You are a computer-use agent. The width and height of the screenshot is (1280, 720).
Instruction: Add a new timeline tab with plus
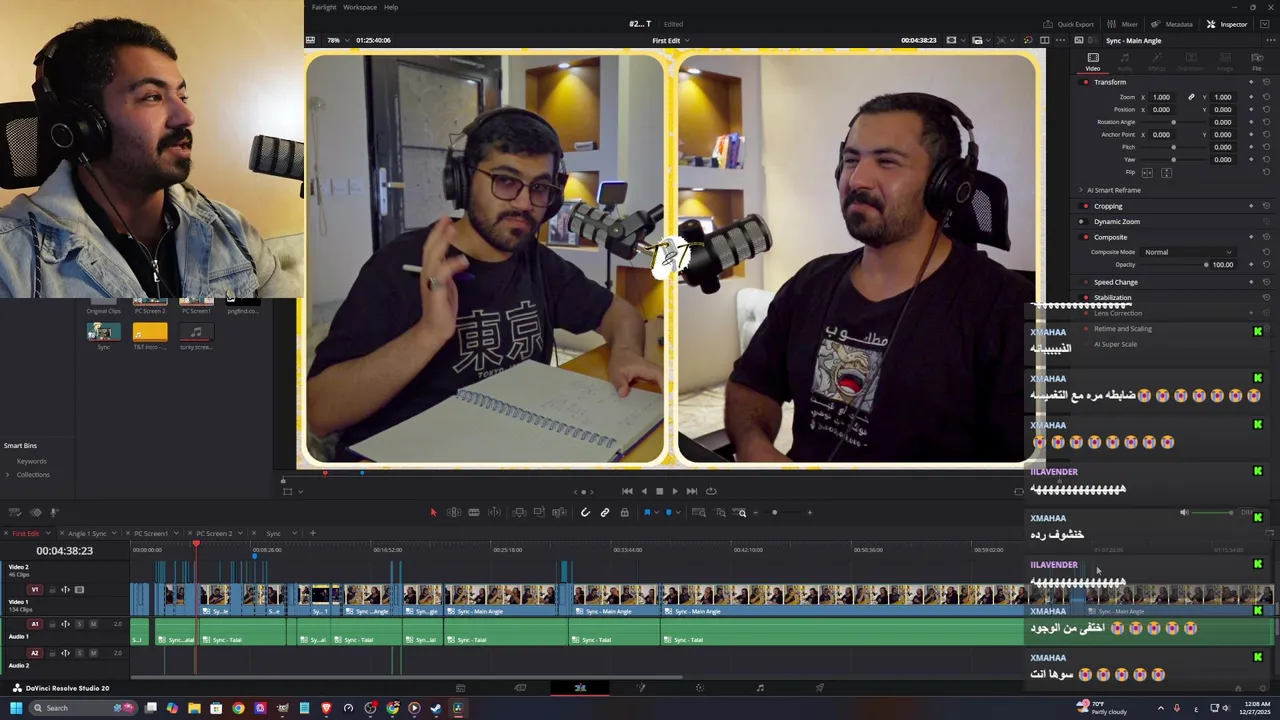(312, 533)
